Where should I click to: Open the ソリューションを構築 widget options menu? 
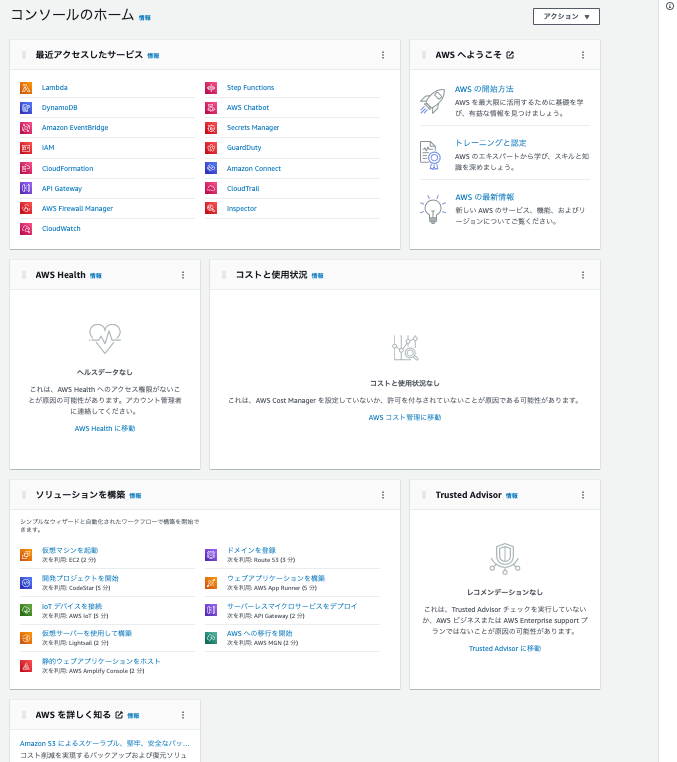pos(383,495)
